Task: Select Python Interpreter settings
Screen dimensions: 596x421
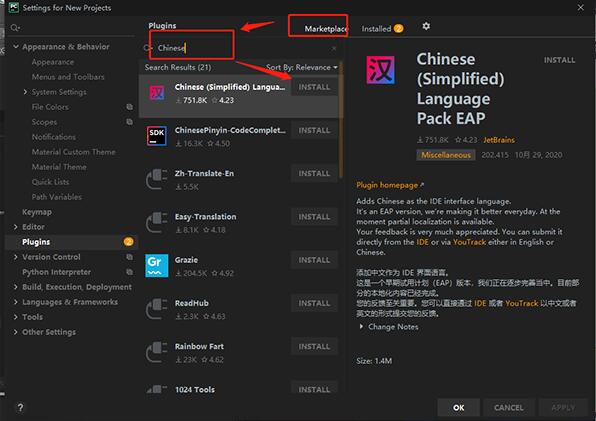Action: [56, 272]
